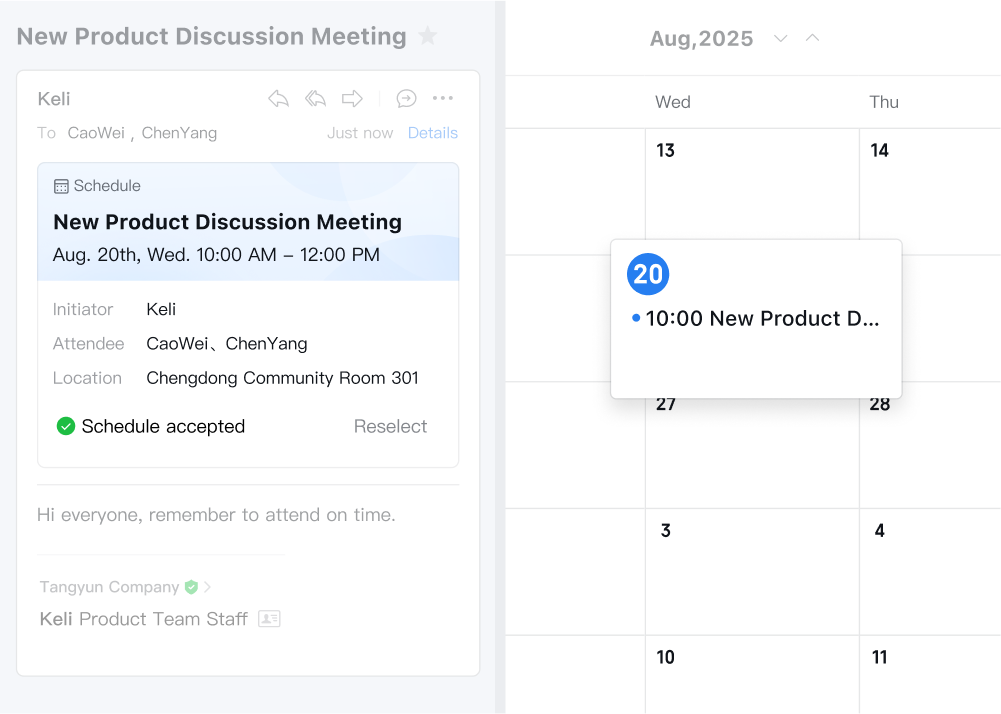Open the more options ellipsis menu

pyautogui.click(x=443, y=98)
